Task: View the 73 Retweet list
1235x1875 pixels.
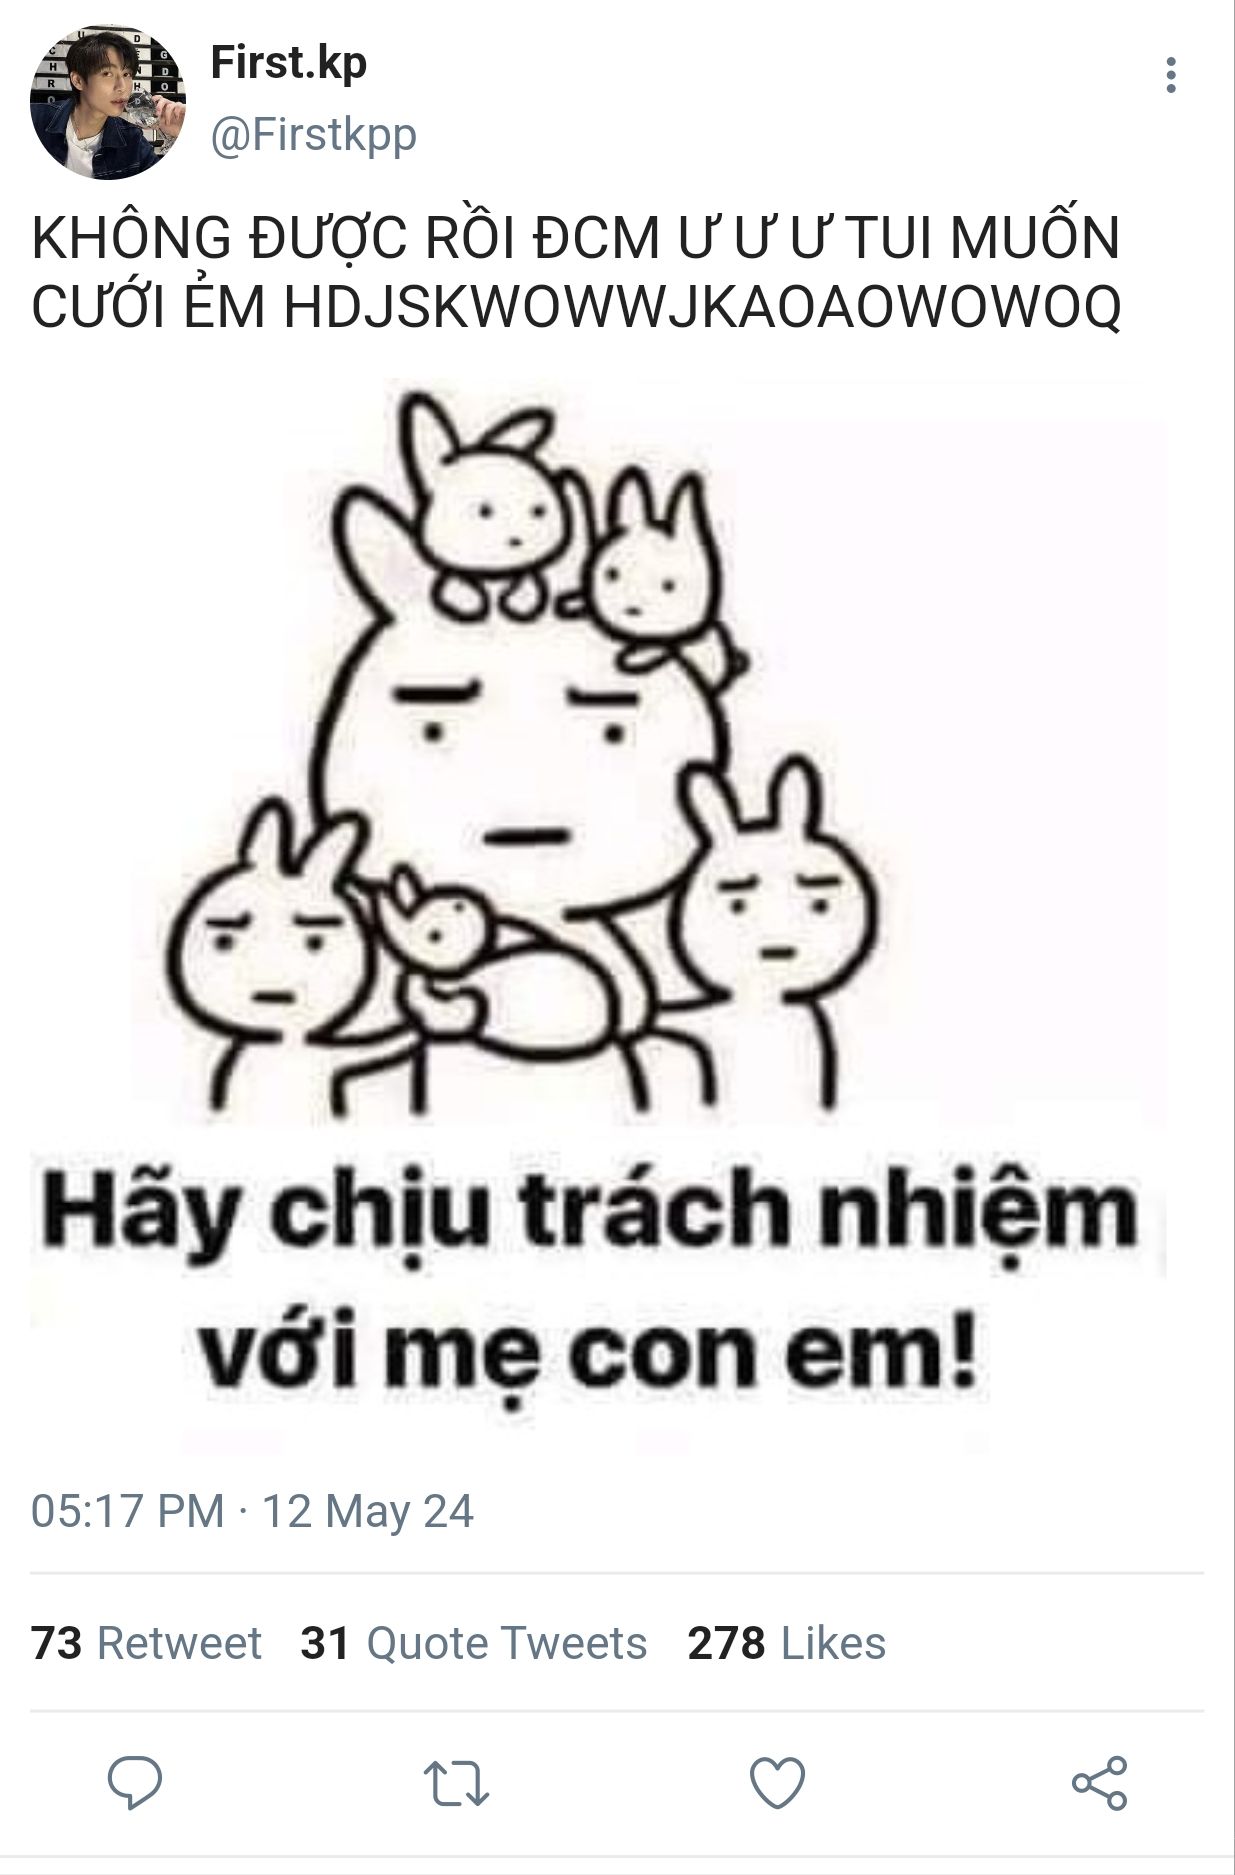Action: pos(146,1643)
